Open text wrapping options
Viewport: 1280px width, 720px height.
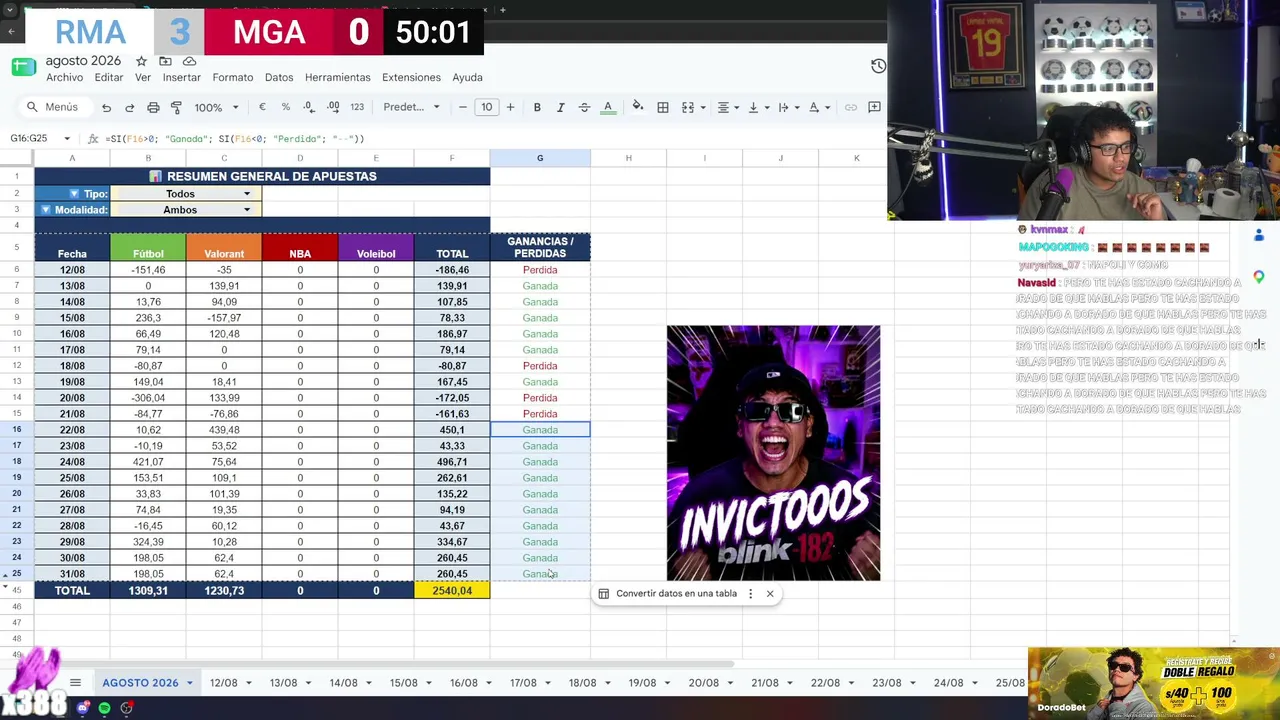pos(783,108)
